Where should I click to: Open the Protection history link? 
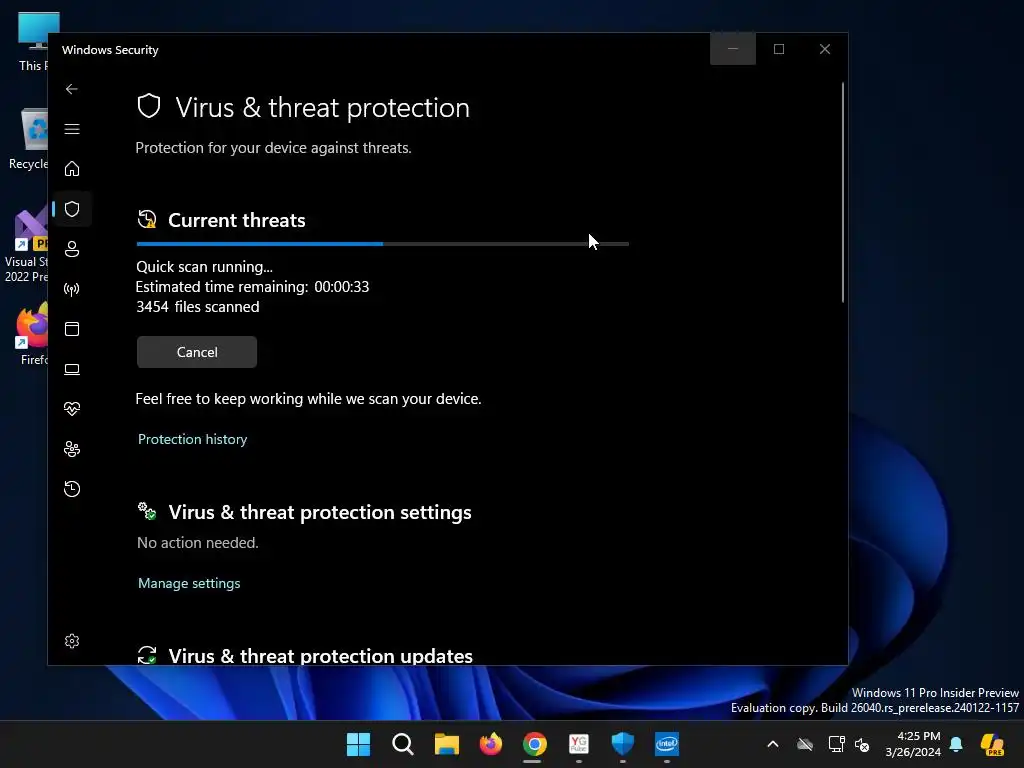193,439
